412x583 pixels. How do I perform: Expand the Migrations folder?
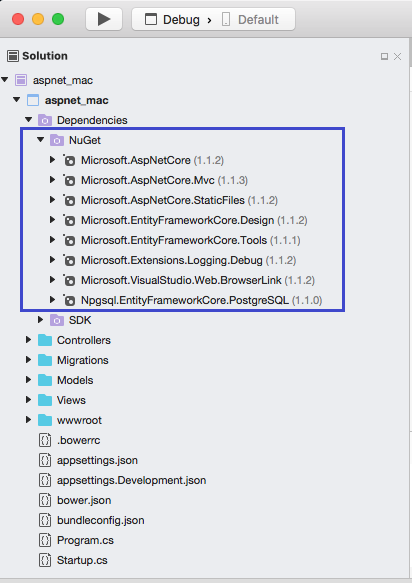click(x=28, y=360)
